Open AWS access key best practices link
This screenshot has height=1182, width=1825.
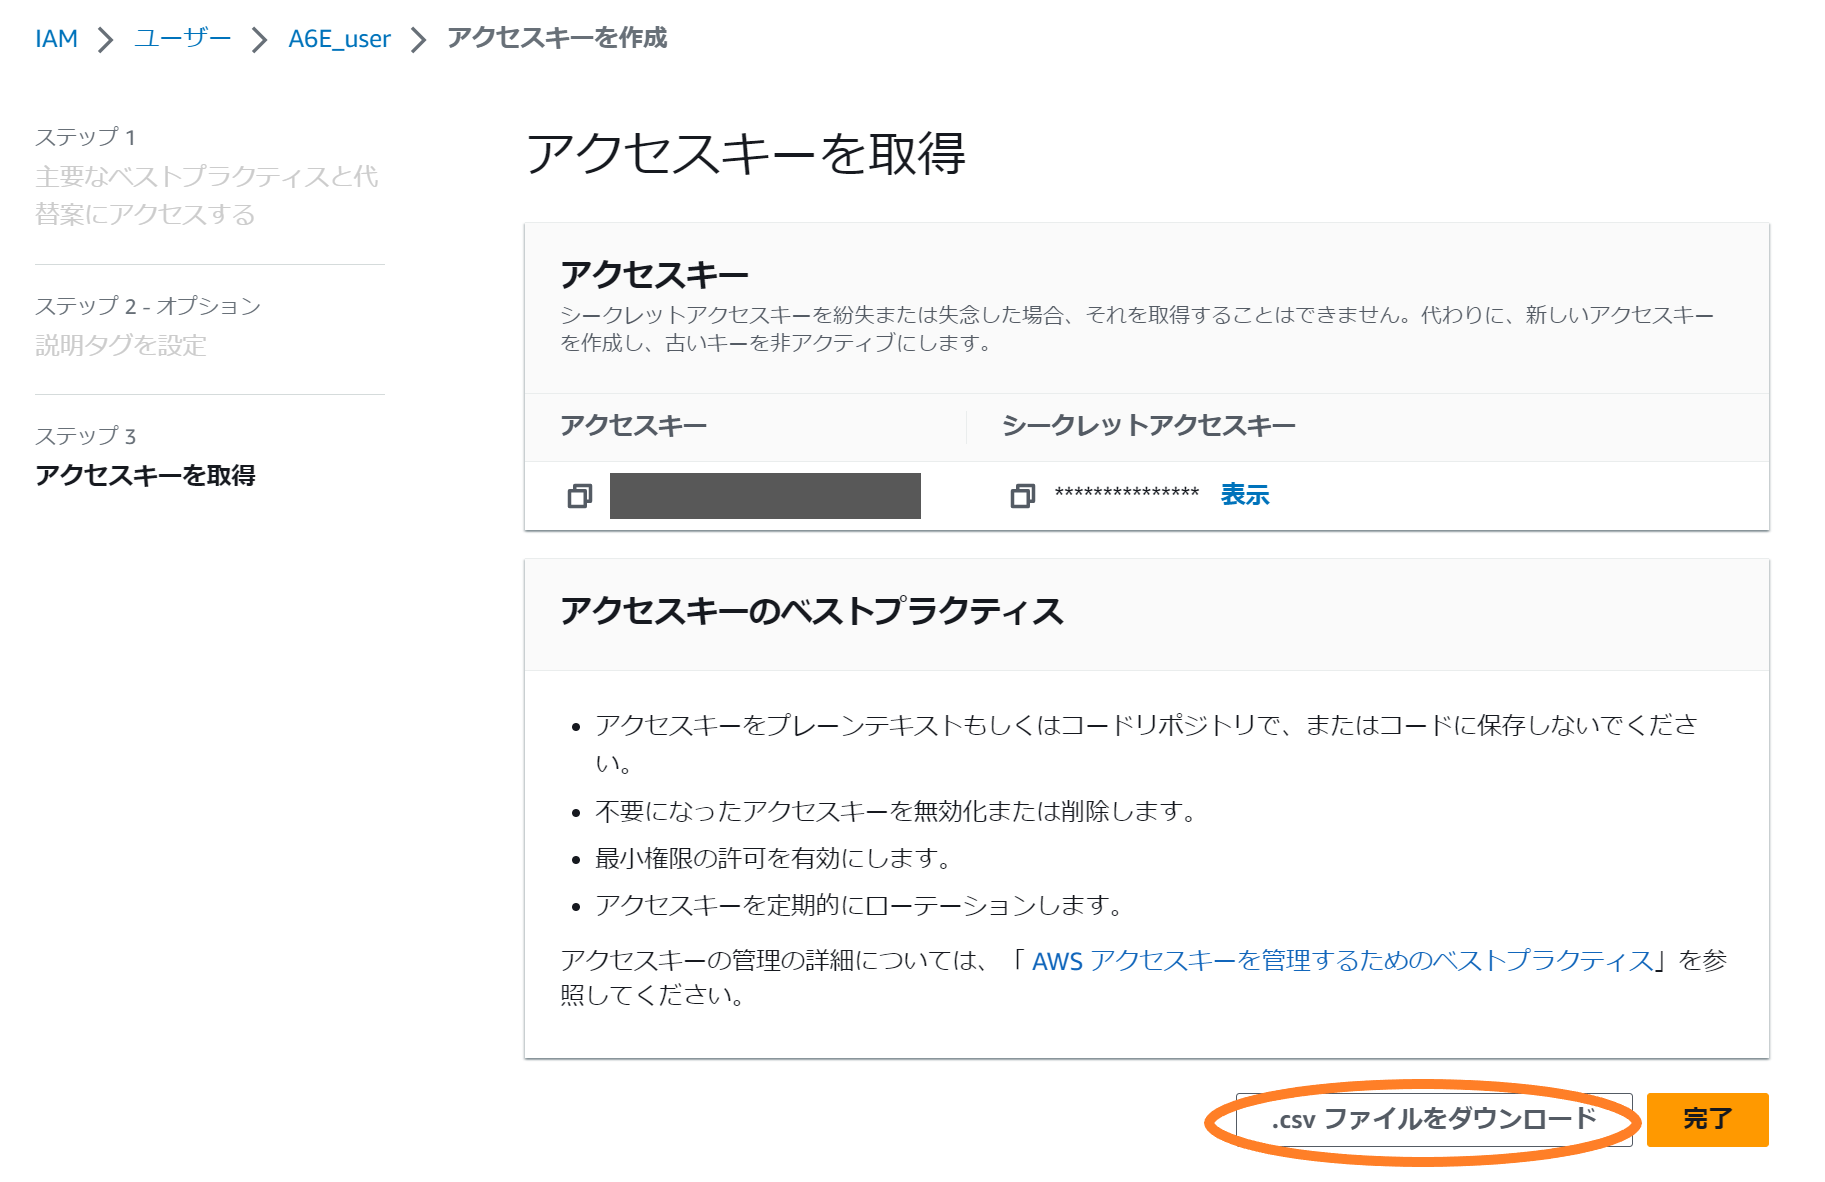pos(1341,961)
